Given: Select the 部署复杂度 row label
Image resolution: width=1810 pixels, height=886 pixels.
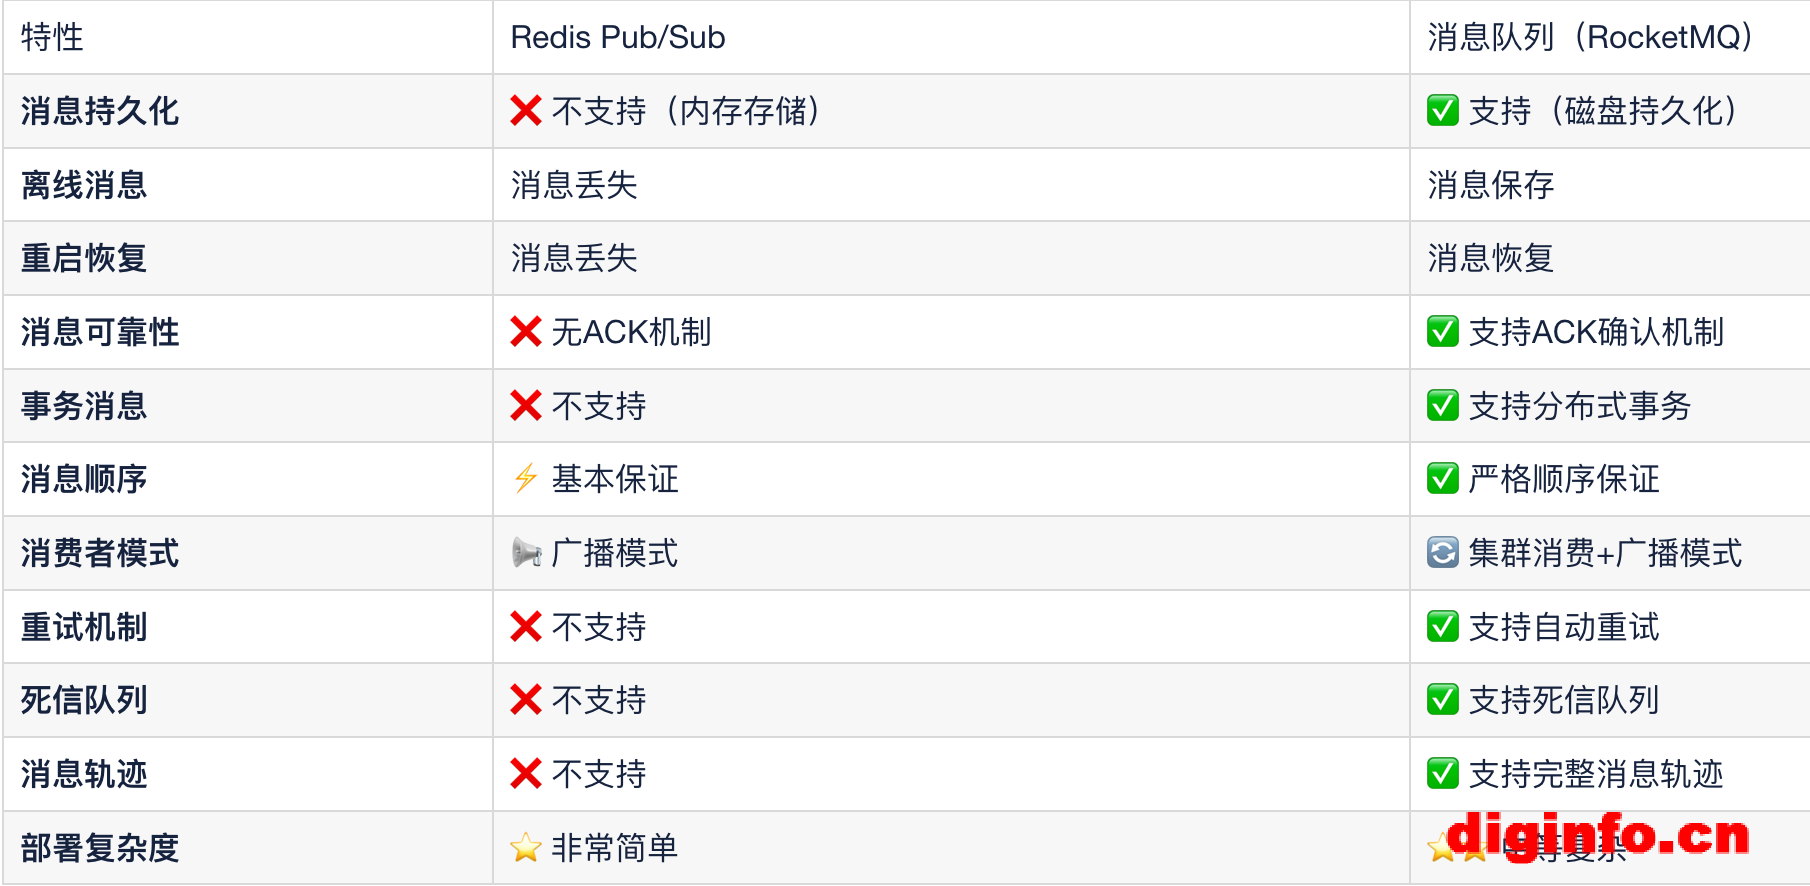Looking at the screenshot, I should (100, 848).
